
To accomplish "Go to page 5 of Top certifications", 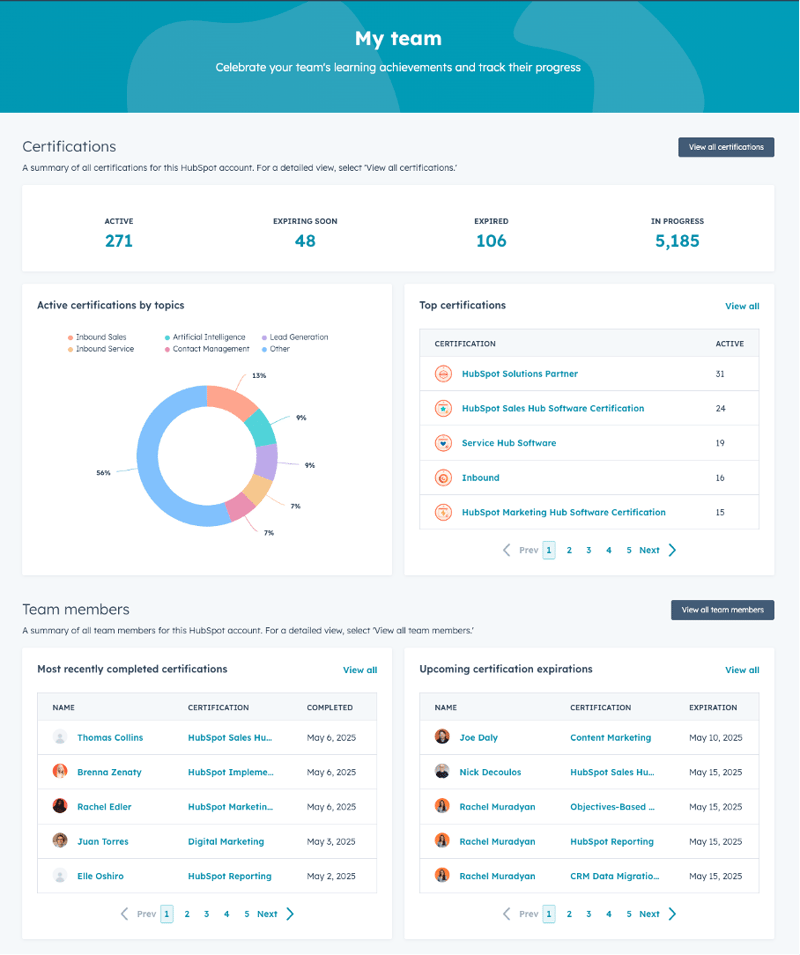I will (629, 551).
